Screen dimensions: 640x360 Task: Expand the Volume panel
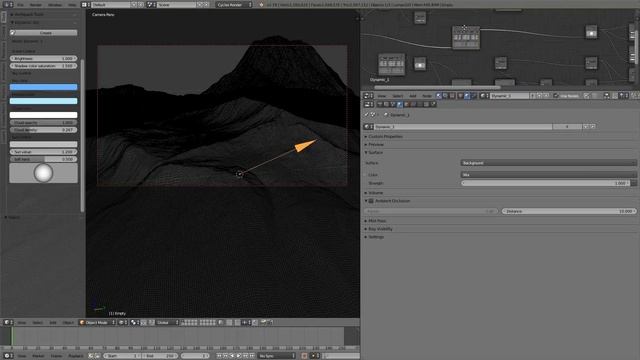(x=376, y=193)
